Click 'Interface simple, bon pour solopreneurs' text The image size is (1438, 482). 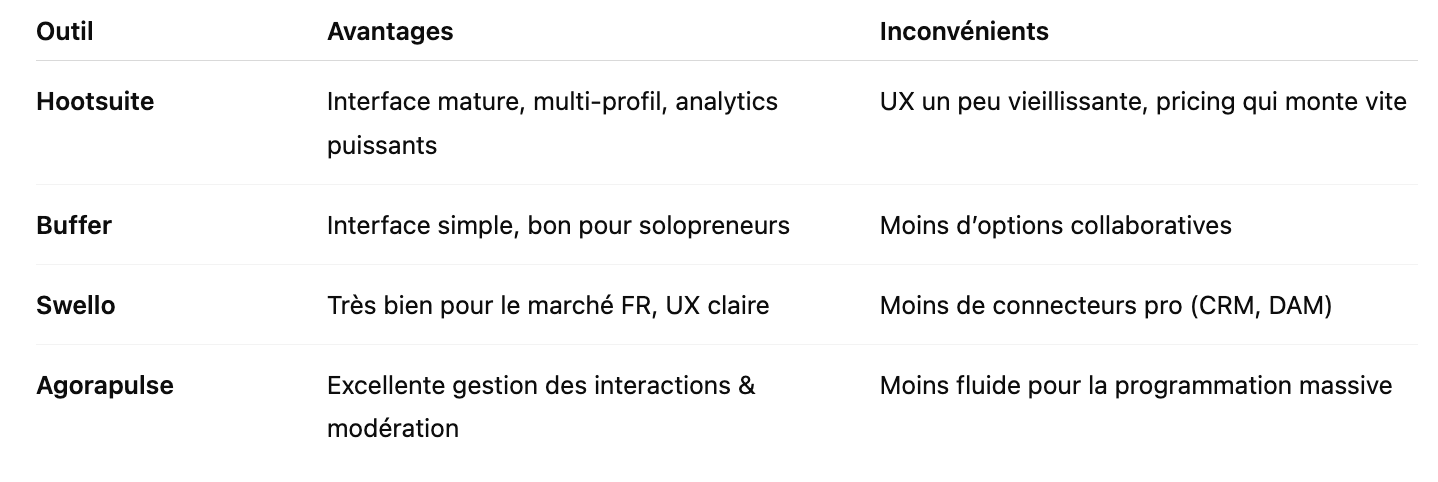point(558,225)
